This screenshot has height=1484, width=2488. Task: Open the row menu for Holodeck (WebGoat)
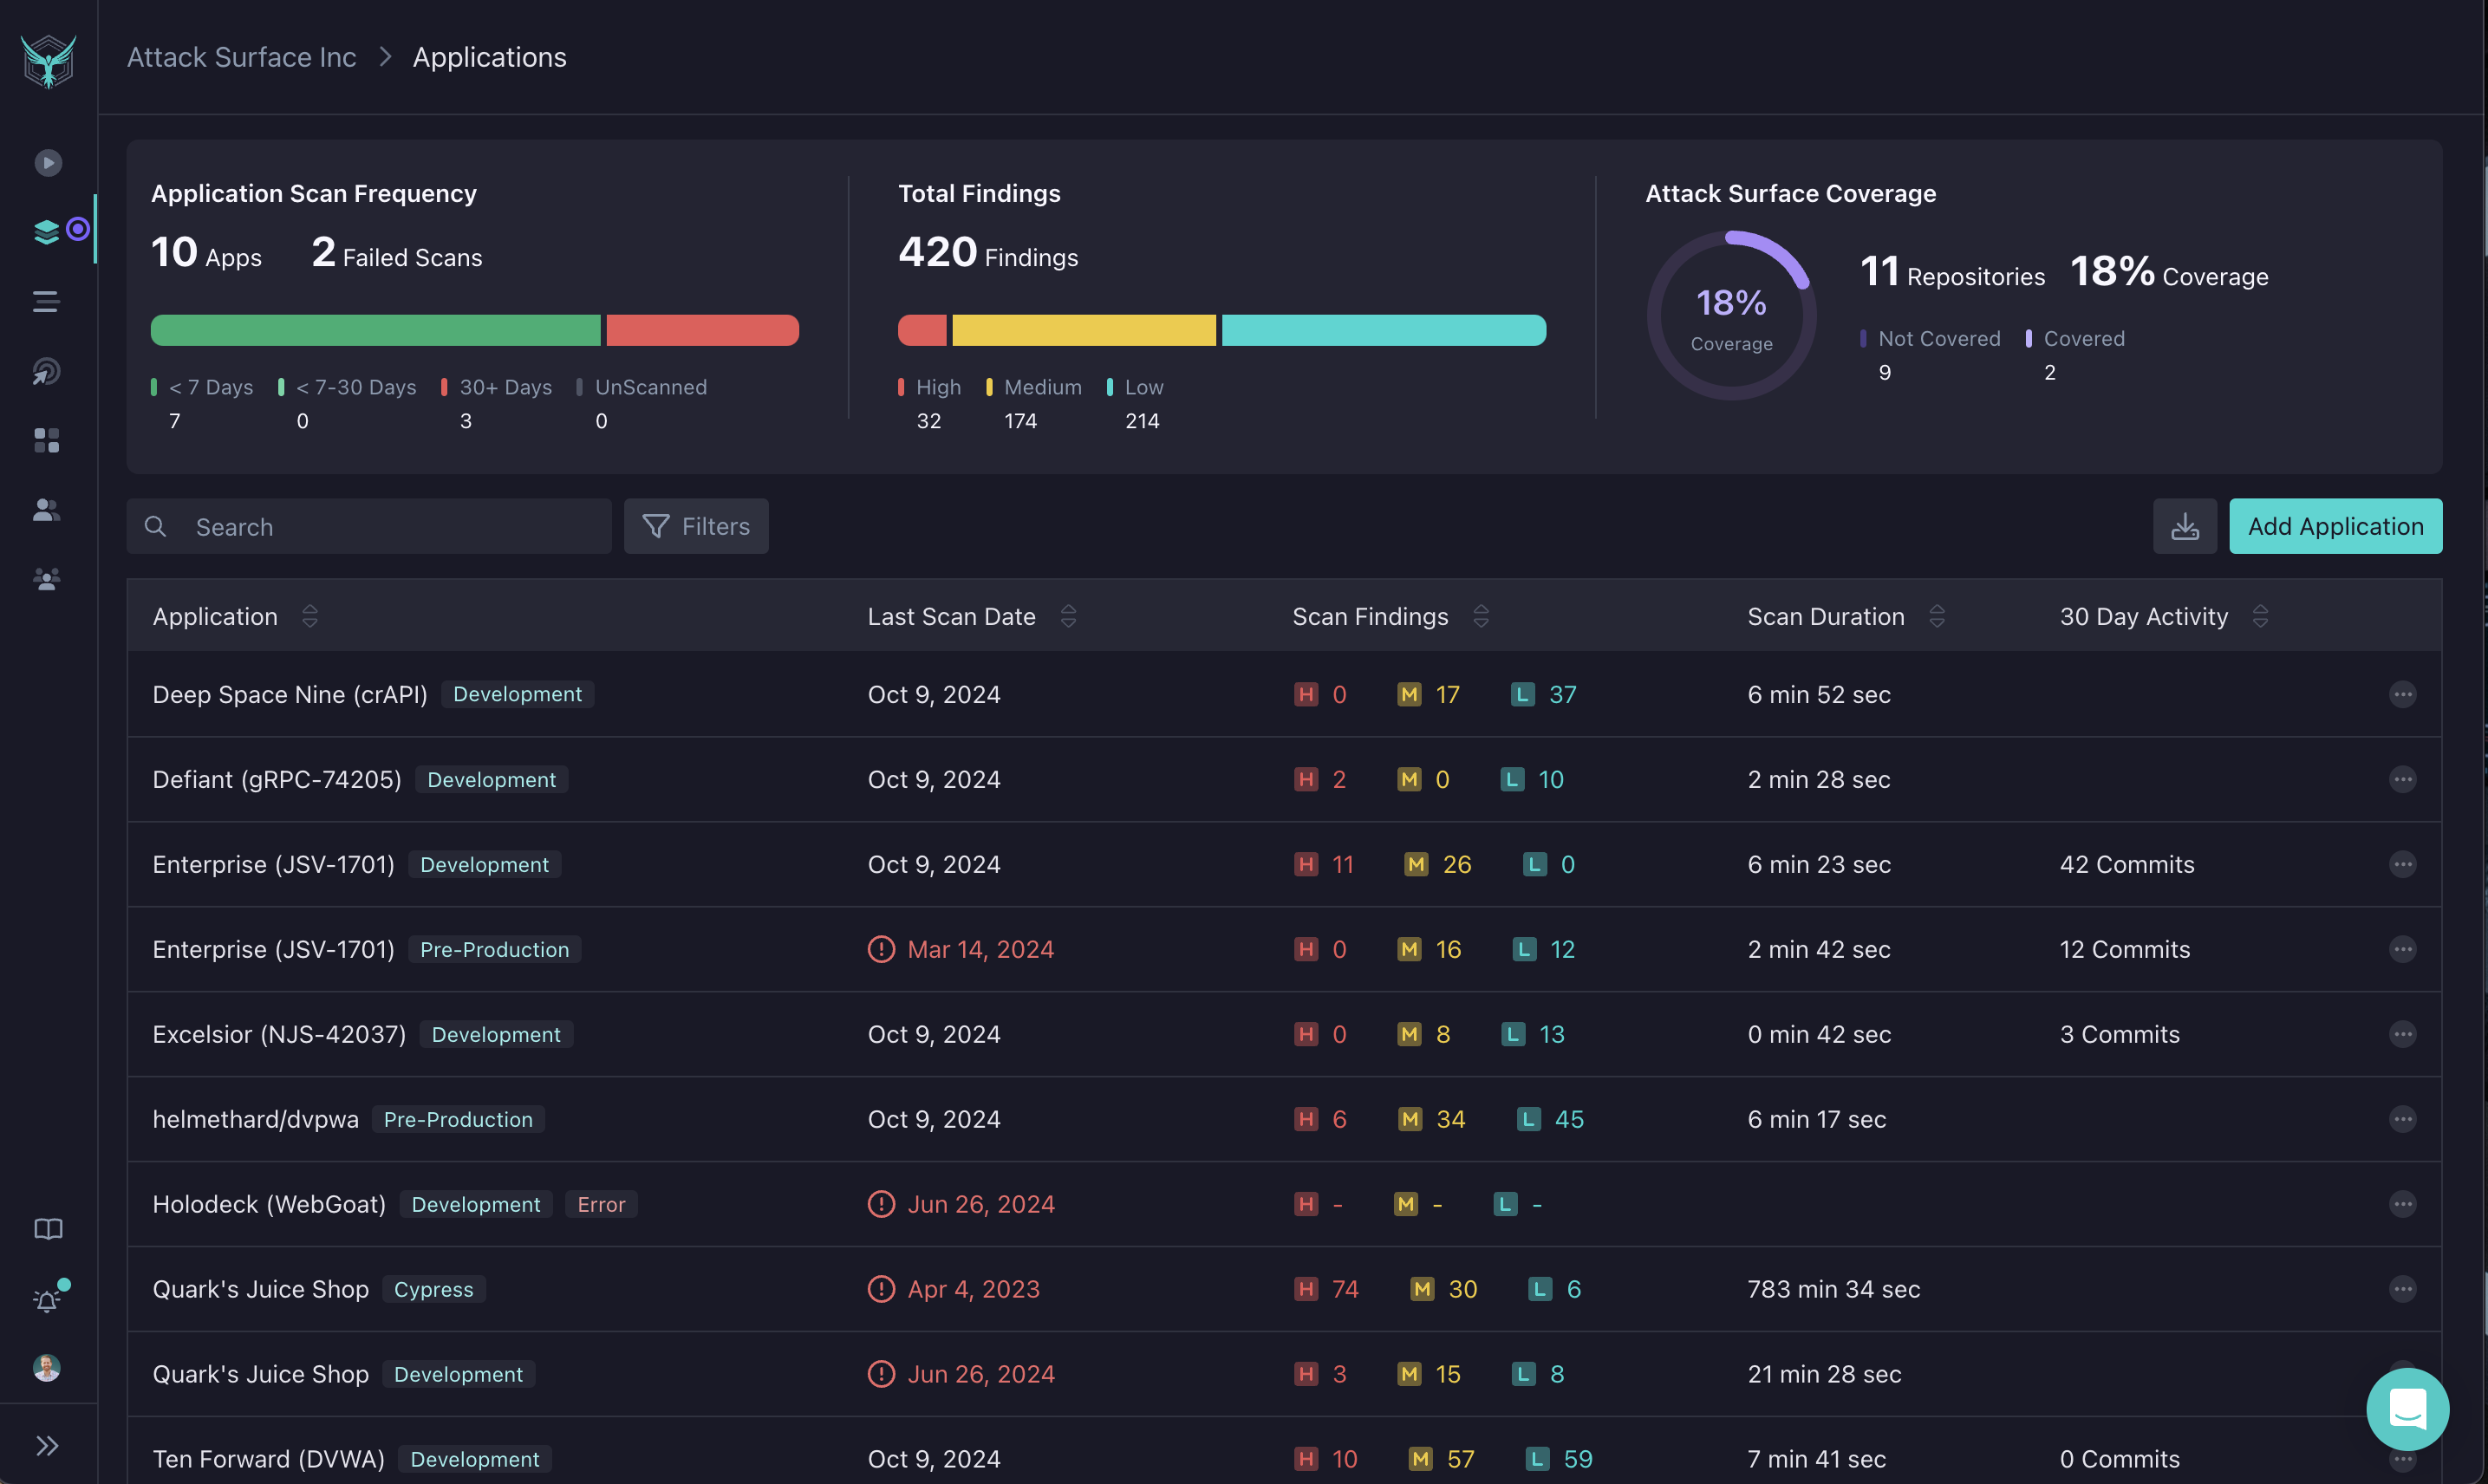pos(2403,1204)
